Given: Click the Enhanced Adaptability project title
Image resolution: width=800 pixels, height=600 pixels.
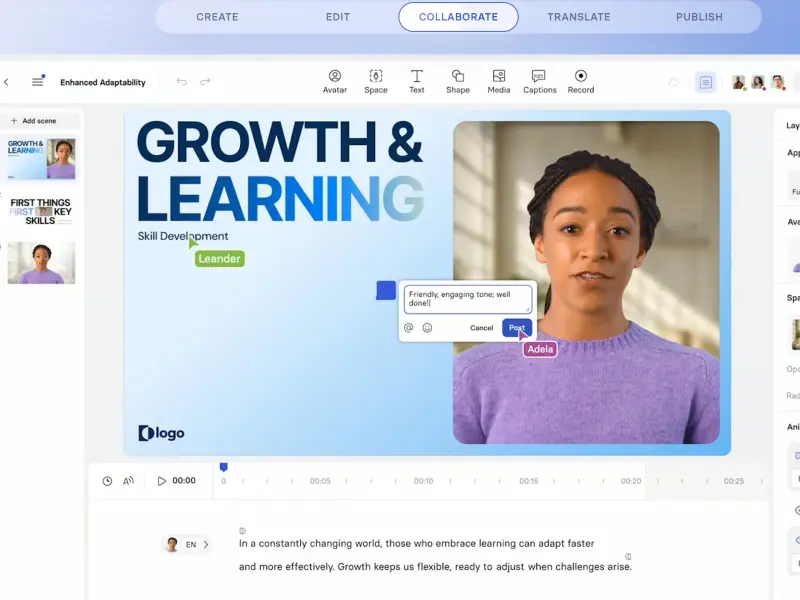Looking at the screenshot, I should click(103, 82).
